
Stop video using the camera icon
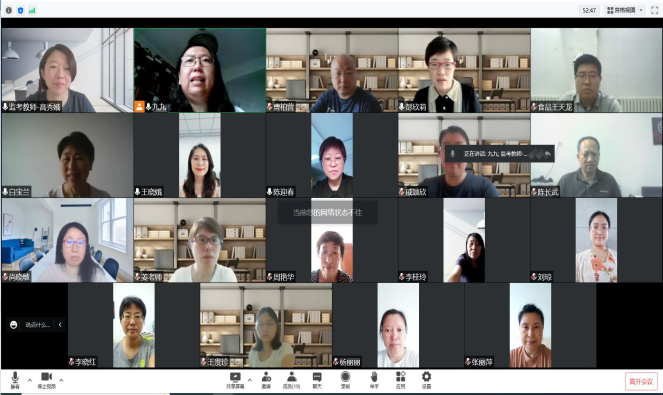47,380
